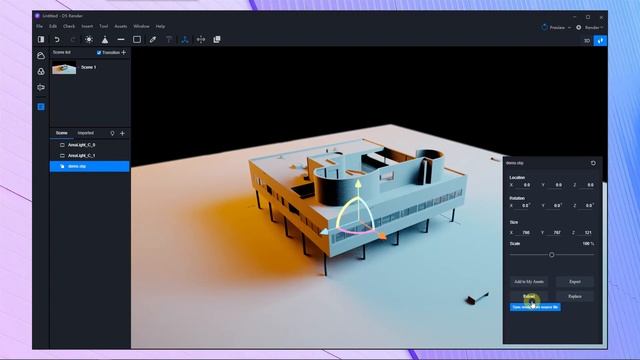Select the Scene 1 thumbnail
This screenshot has width=640, height=360.
click(64, 67)
